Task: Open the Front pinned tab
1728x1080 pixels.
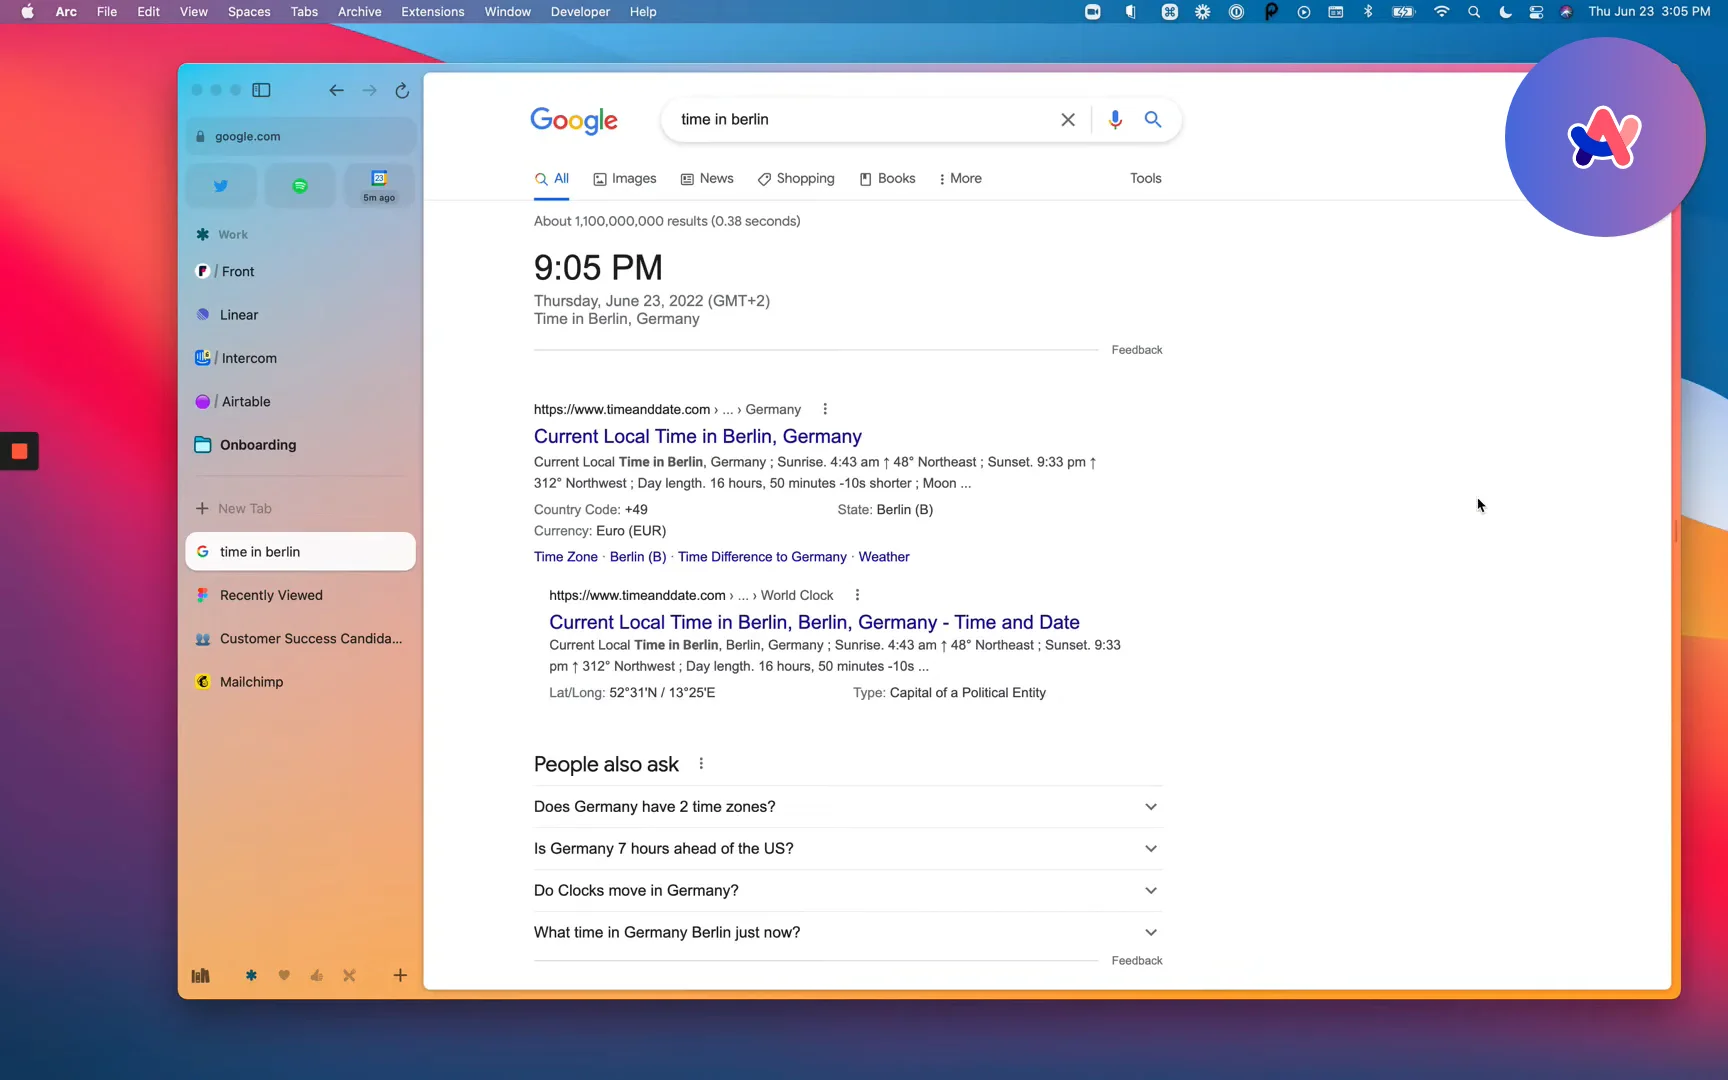Action: (300, 272)
